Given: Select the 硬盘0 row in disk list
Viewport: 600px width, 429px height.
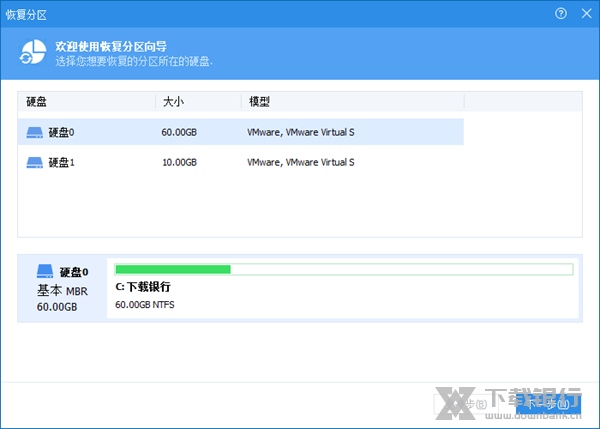Looking at the screenshot, I should click(240, 132).
